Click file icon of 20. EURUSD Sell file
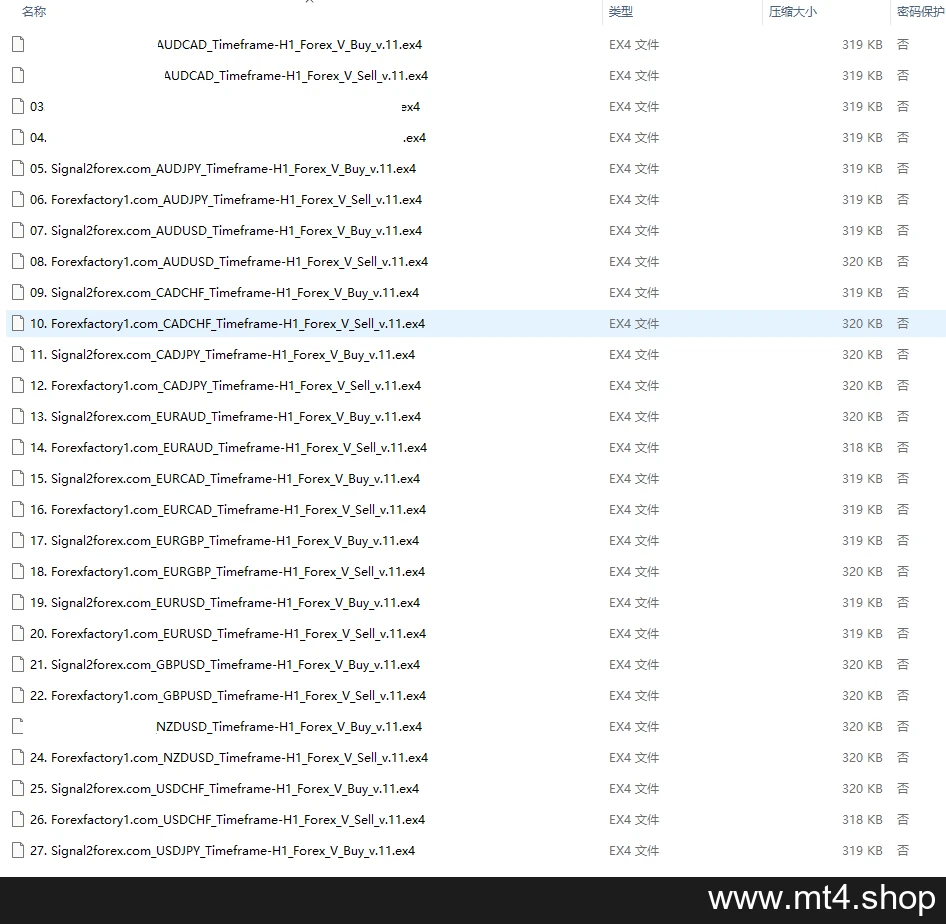The height and width of the screenshot is (924, 946). point(18,633)
